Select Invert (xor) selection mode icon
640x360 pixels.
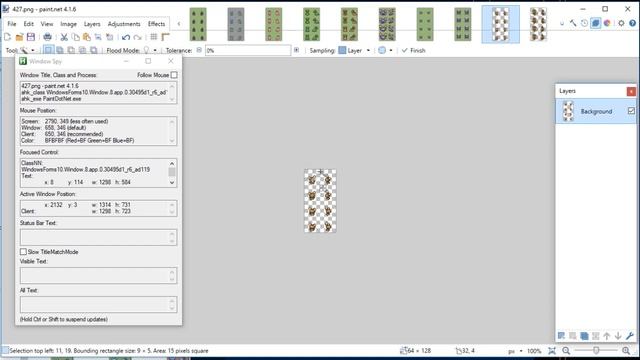93,50
